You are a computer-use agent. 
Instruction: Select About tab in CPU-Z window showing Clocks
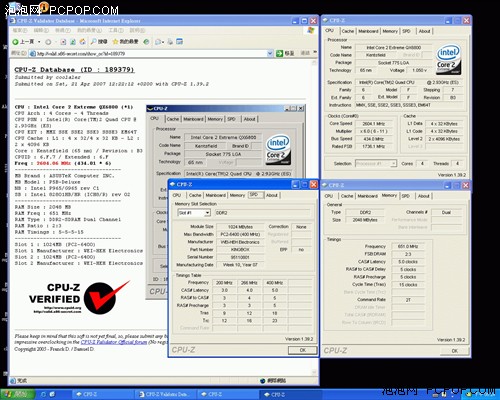(x=424, y=31)
